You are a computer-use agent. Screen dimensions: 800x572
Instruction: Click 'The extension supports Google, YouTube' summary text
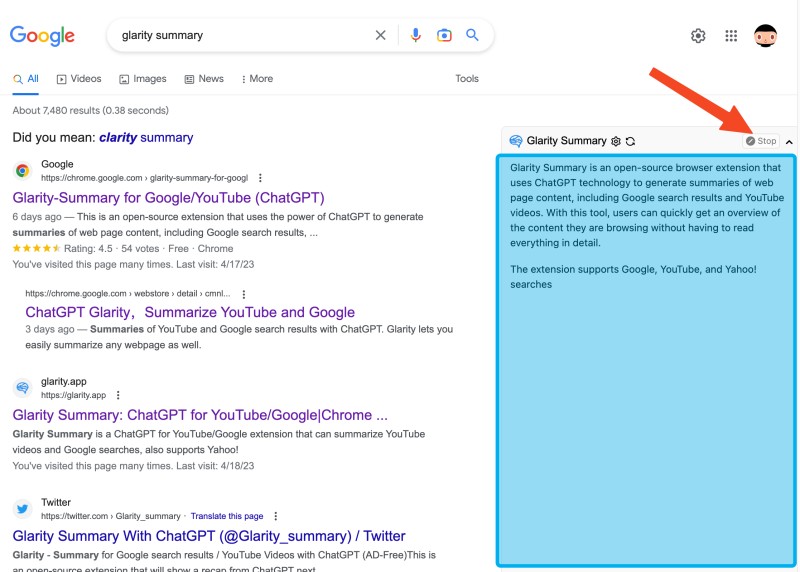(633, 277)
